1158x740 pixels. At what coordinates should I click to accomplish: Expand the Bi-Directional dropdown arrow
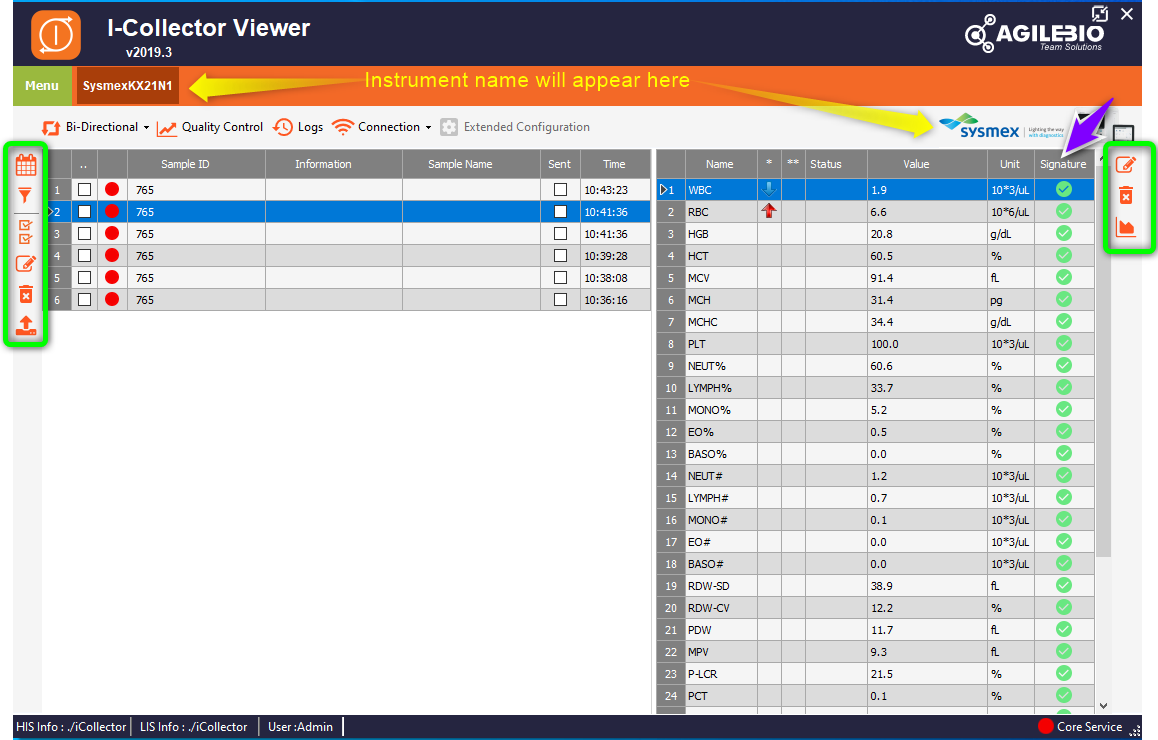tap(146, 128)
